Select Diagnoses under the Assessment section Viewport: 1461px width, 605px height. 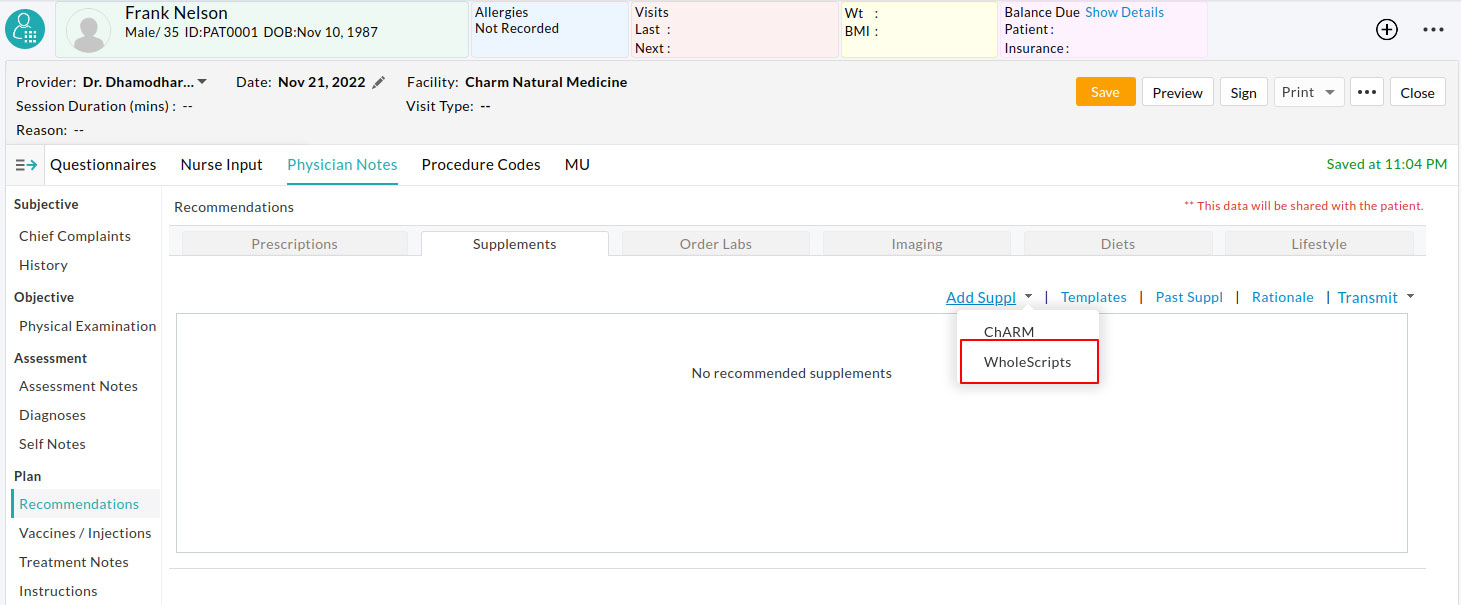tap(52, 414)
